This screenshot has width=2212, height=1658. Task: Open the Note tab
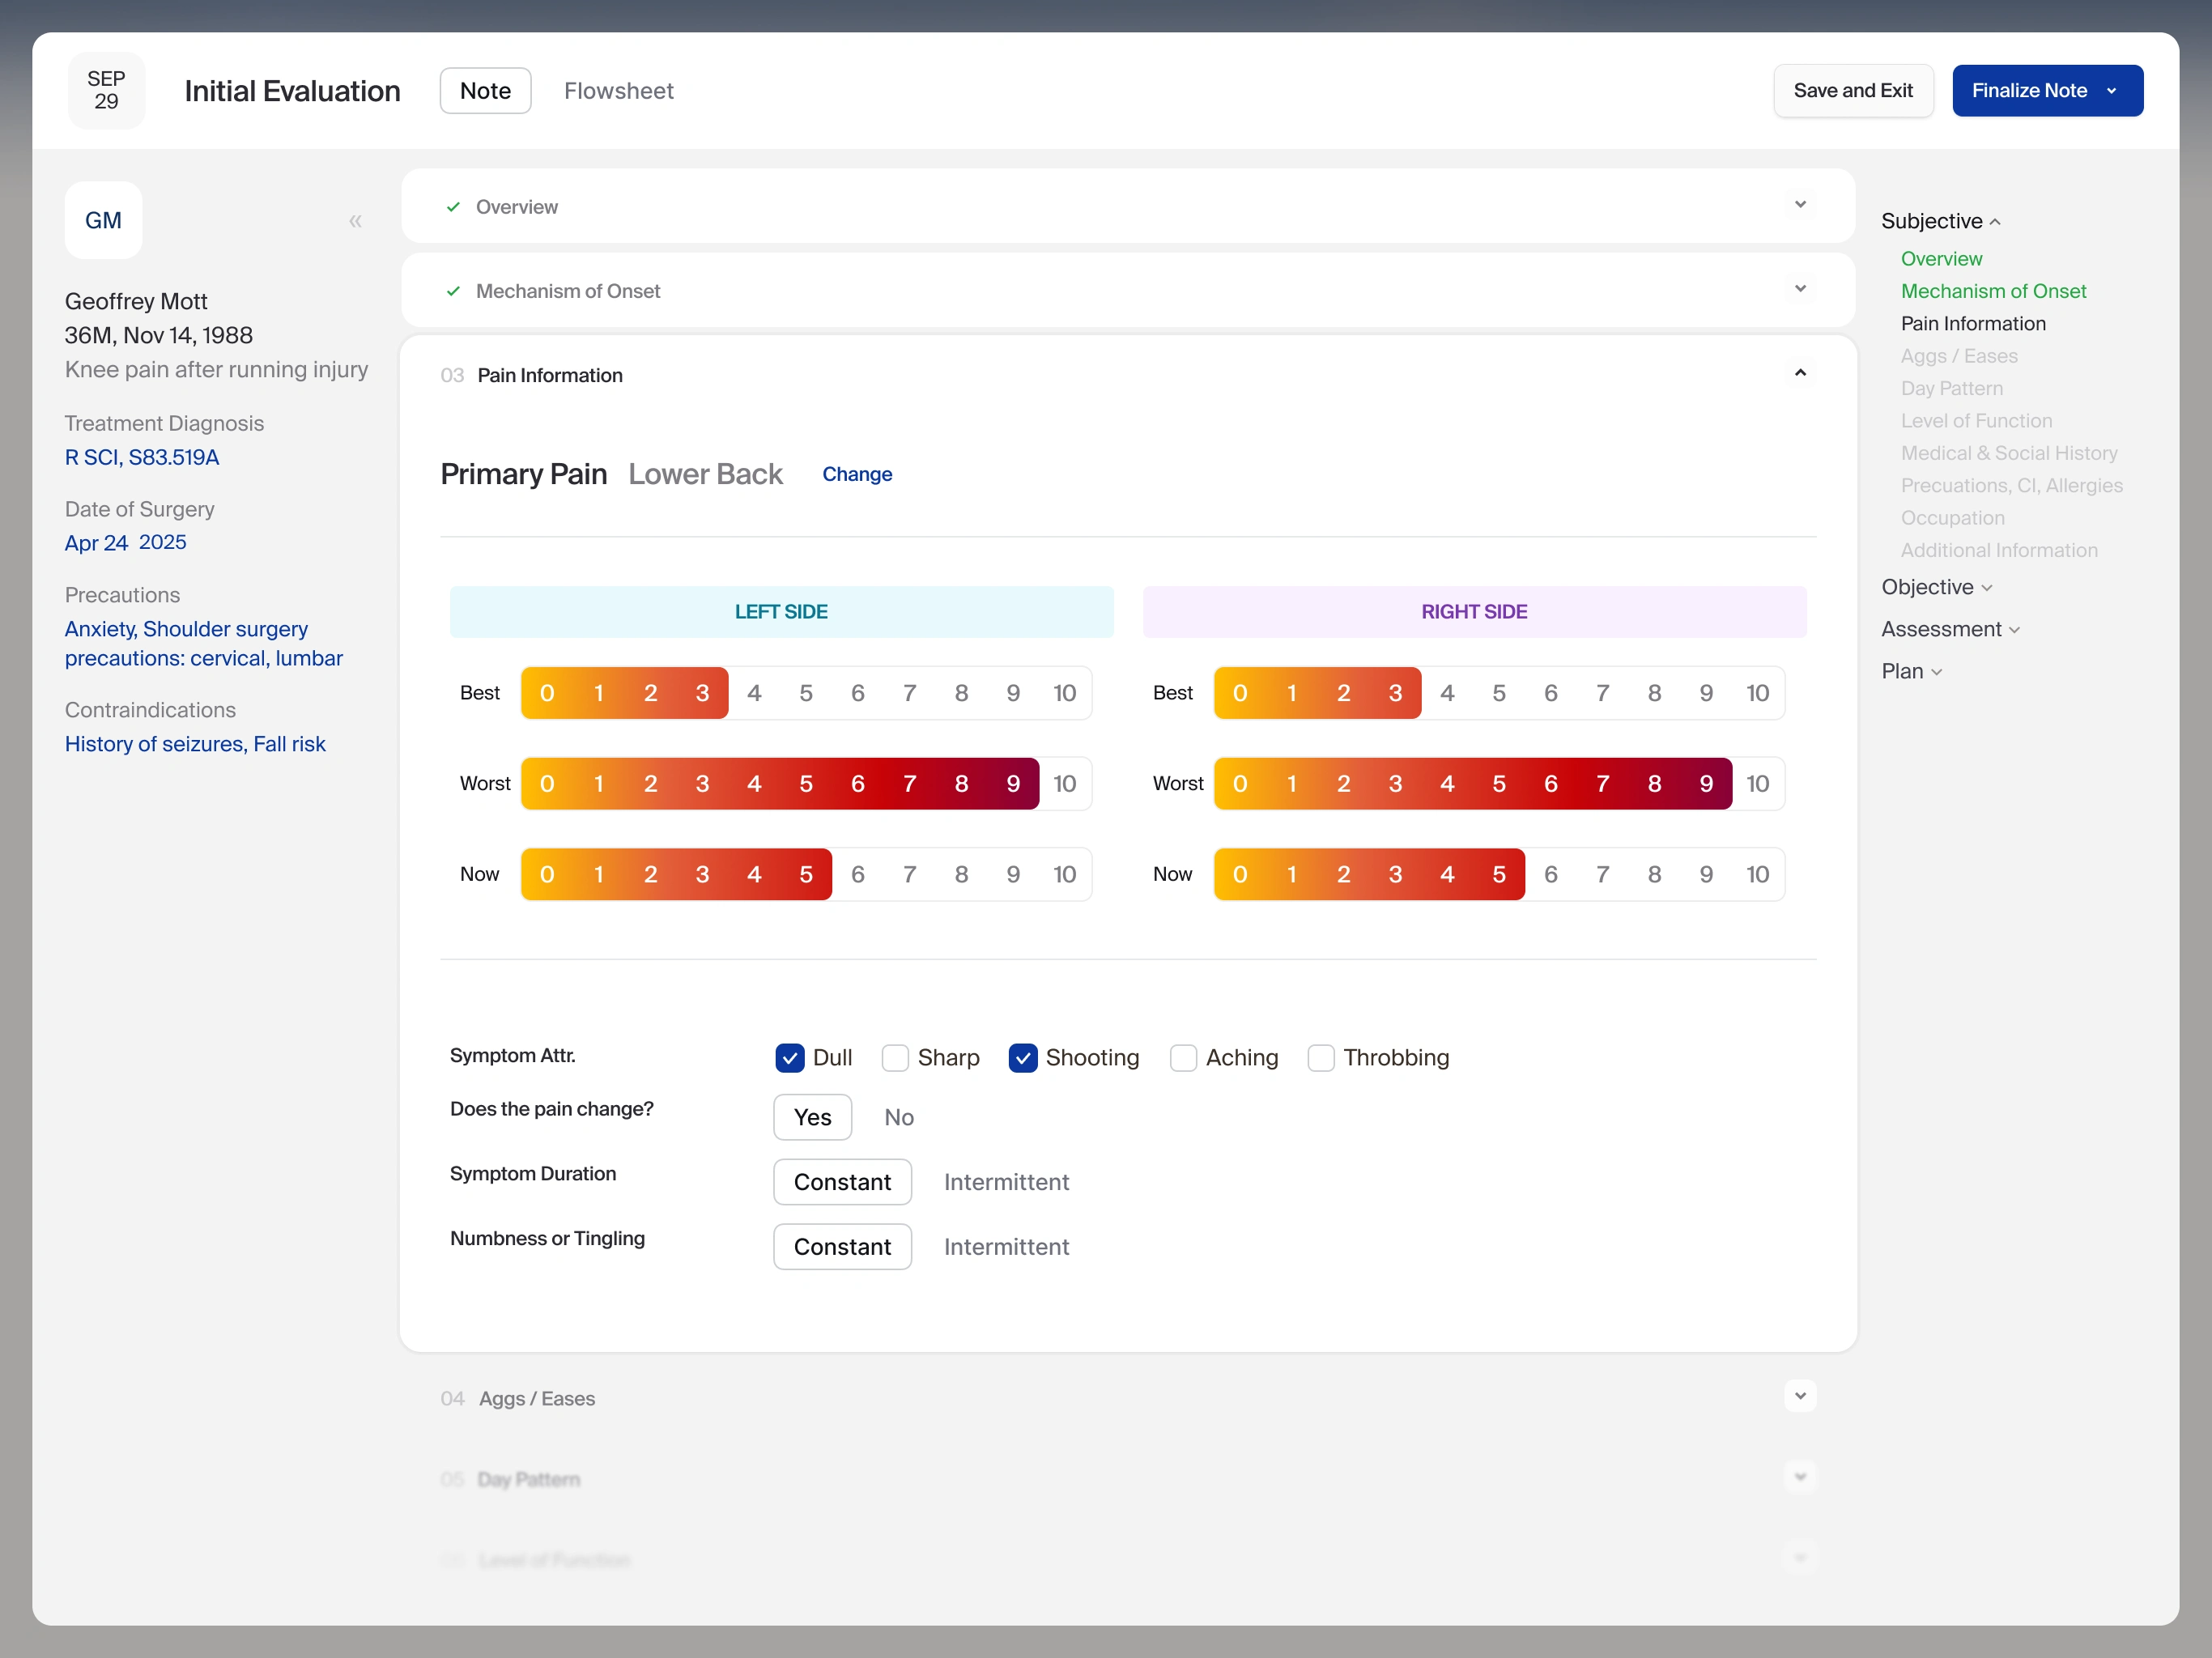coord(485,91)
